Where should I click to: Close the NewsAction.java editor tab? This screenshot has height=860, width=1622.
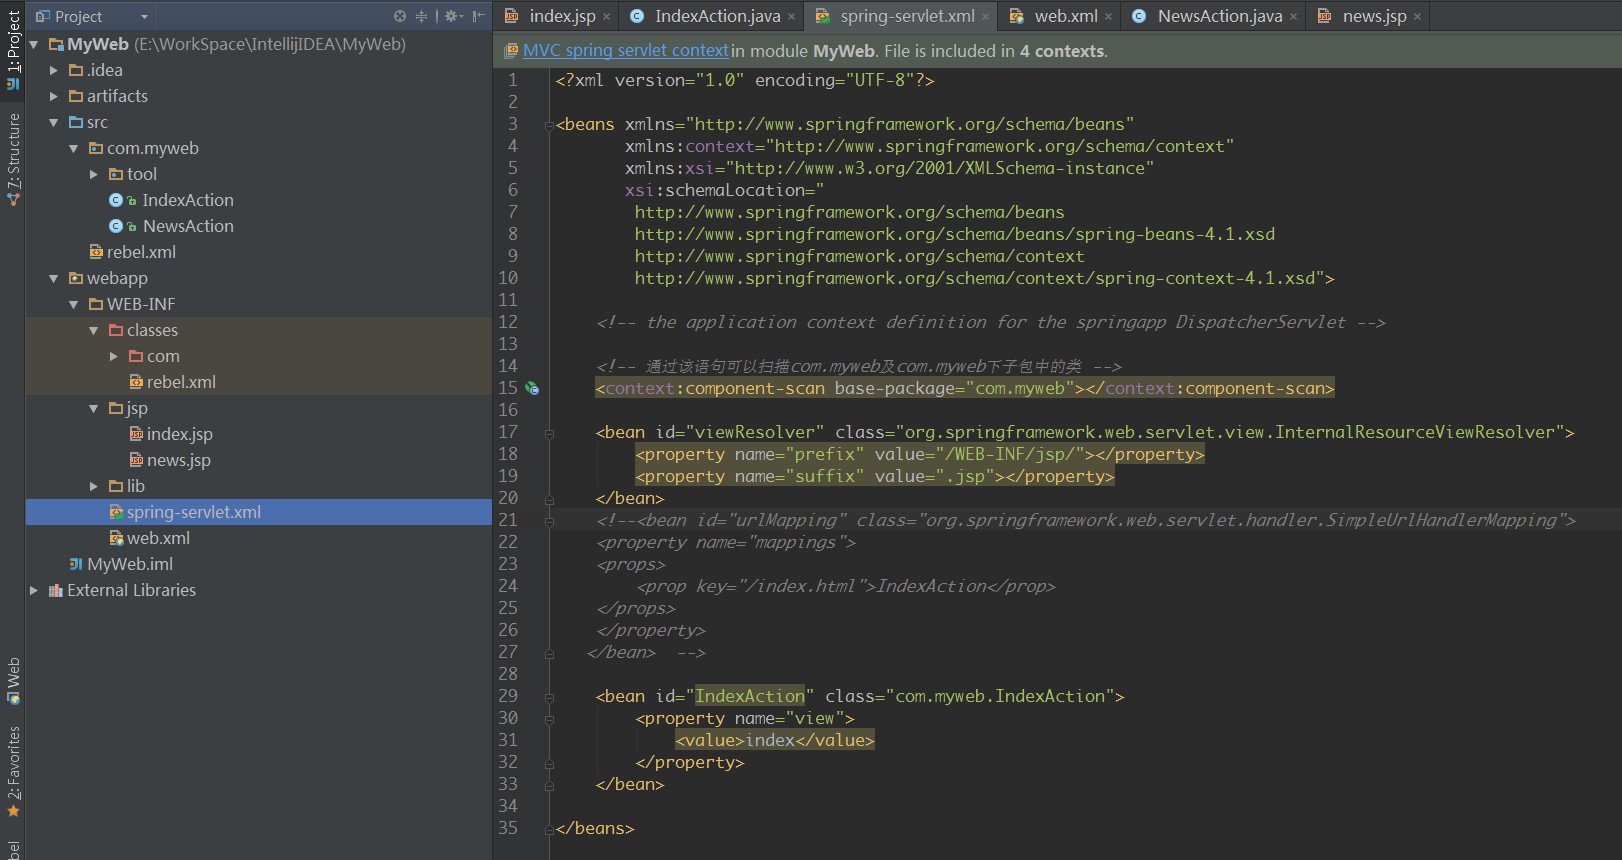coord(1293,17)
